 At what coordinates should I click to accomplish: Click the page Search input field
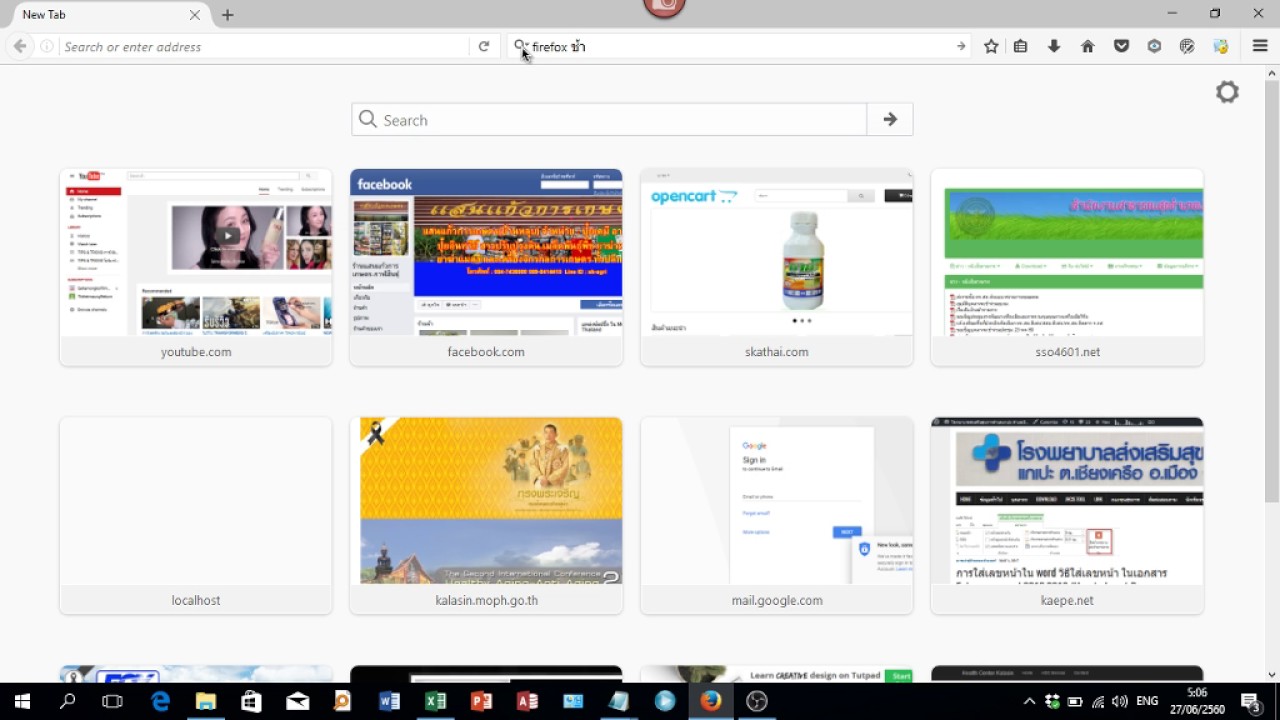coord(609,119)
